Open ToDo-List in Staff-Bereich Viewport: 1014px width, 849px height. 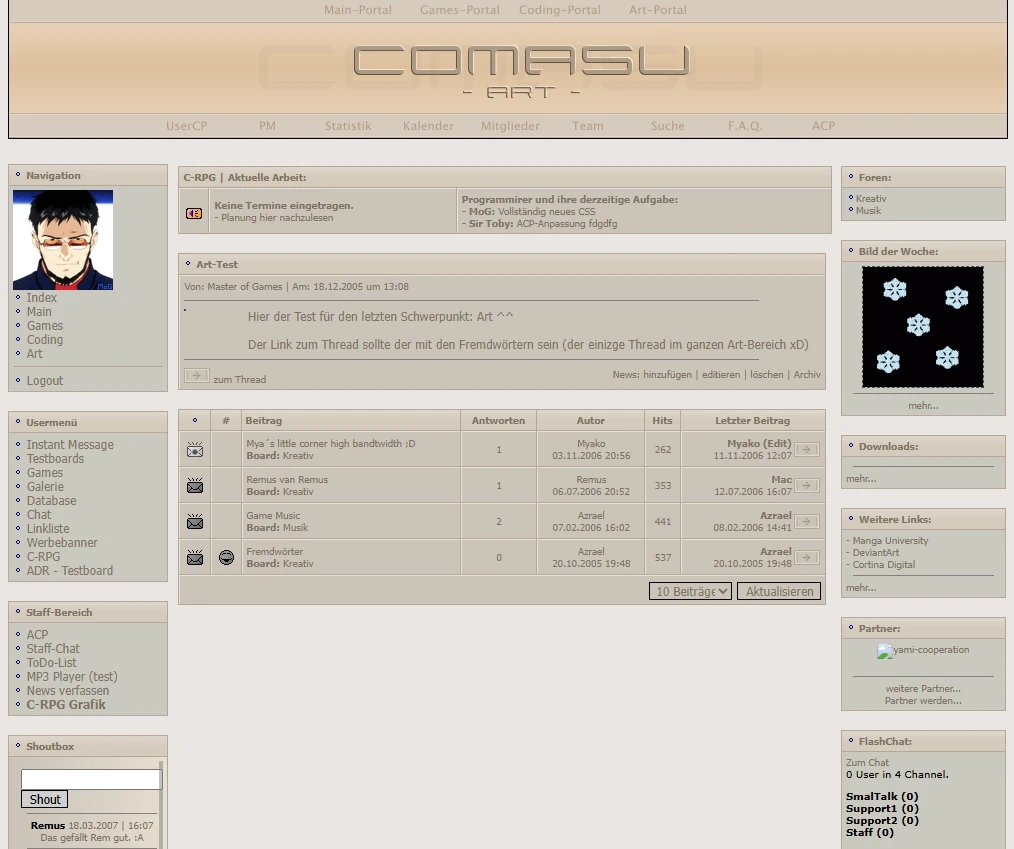click(x=51, y=663)
